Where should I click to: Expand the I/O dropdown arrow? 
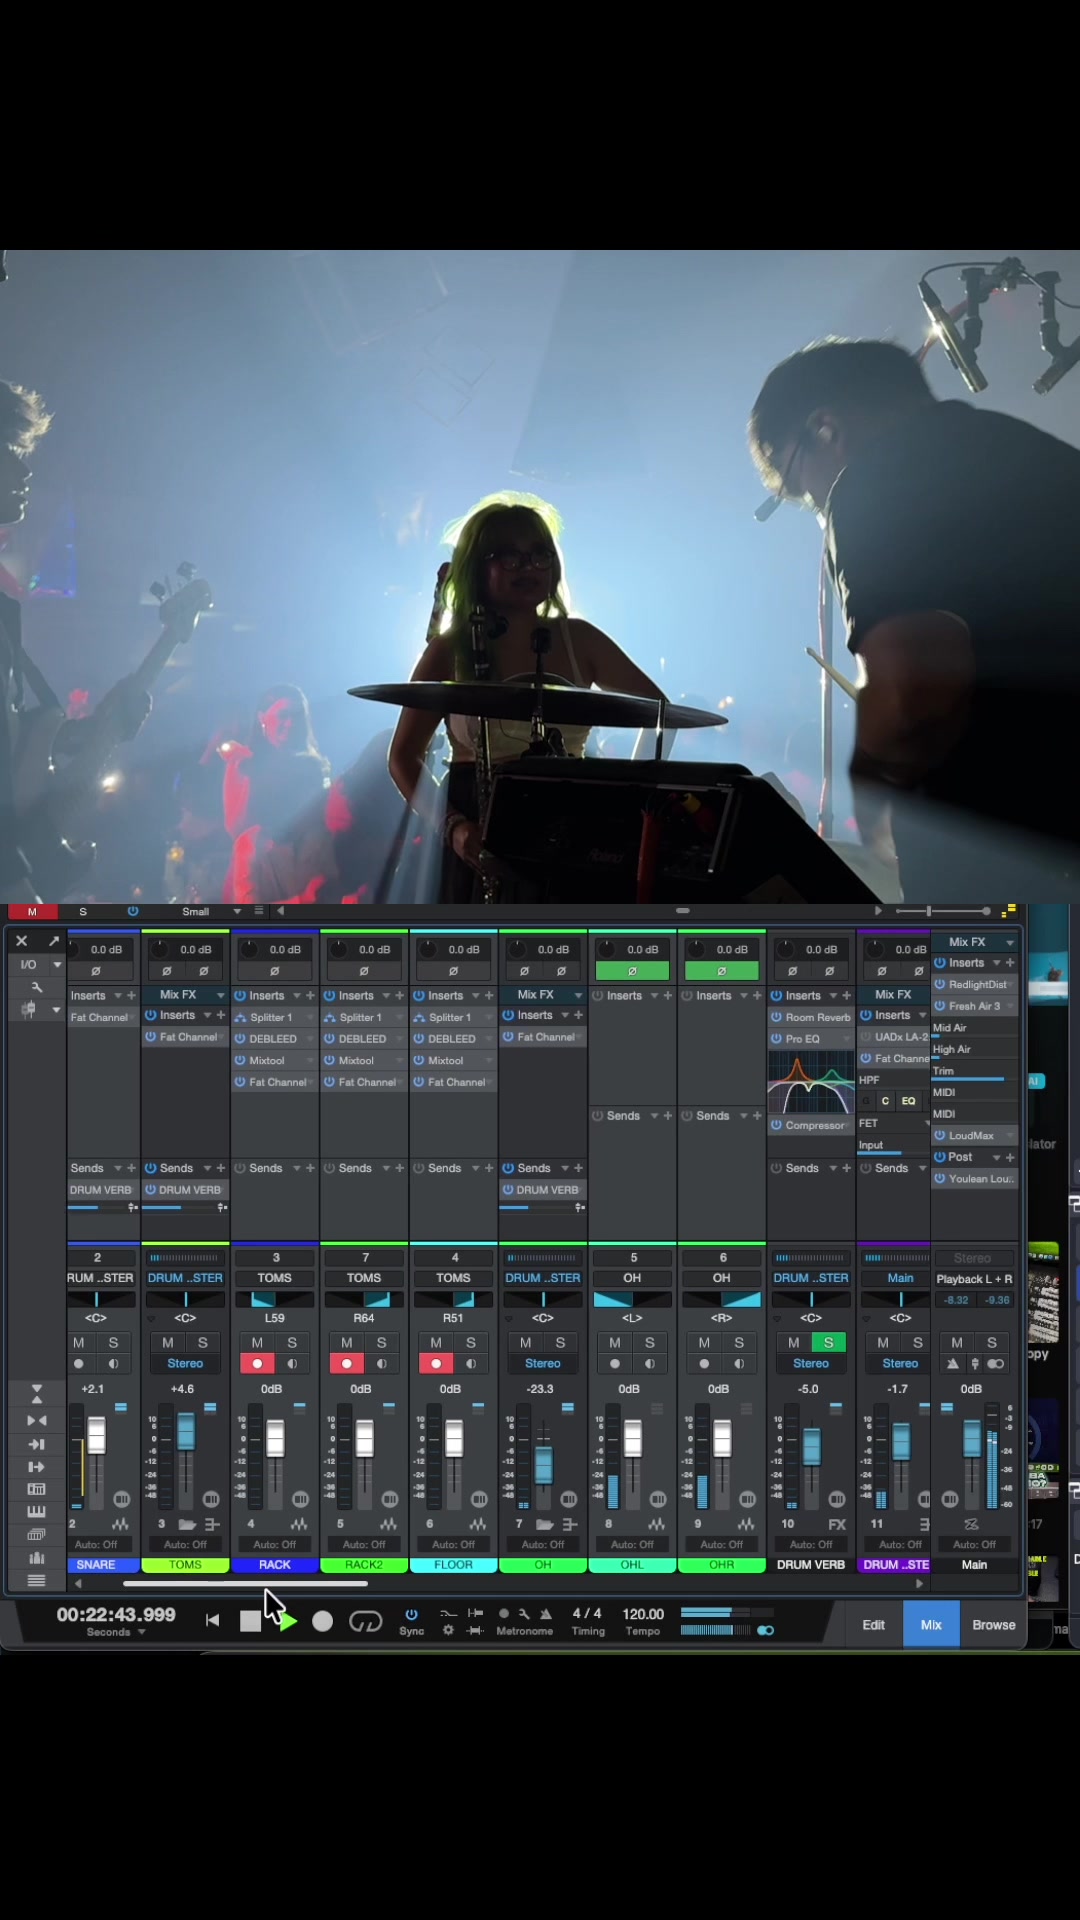pyautogui.click(x=57, y=965)
